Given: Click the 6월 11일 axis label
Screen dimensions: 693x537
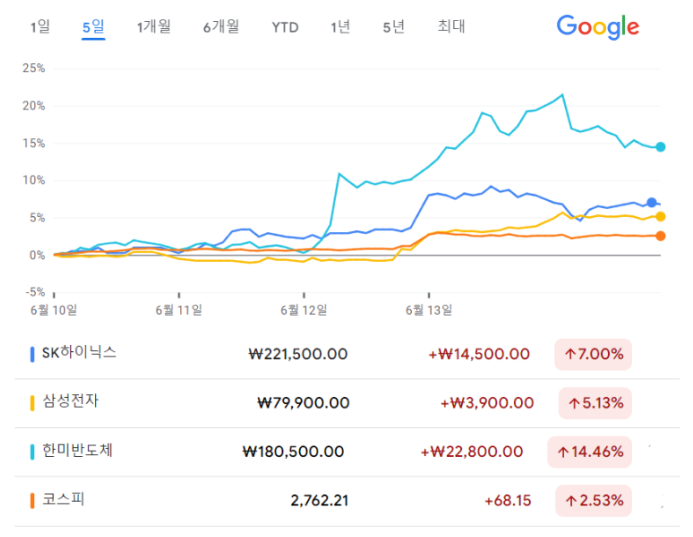Looking at the screenshot, I should click(179, 310).
